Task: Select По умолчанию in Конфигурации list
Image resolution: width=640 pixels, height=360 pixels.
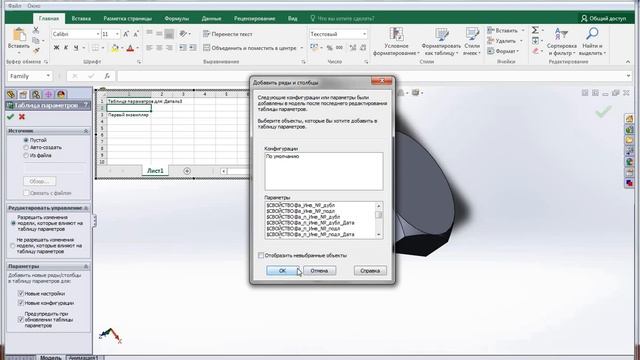Action: point(282,156)
